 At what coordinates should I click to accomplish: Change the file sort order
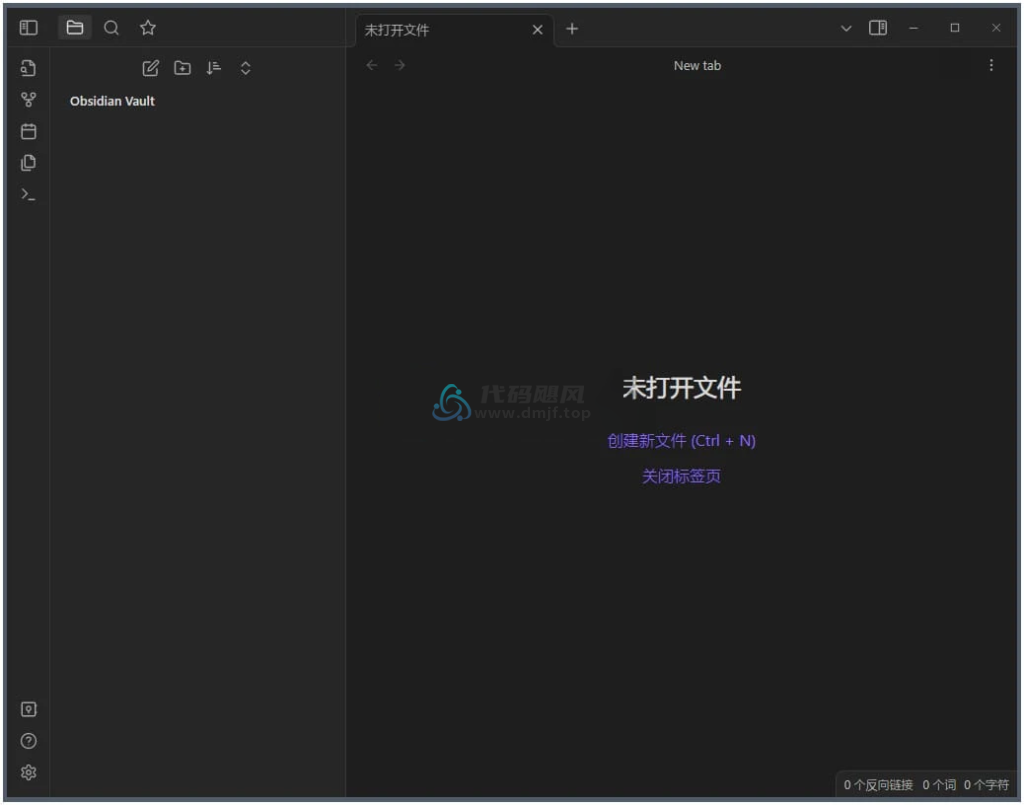(214, 68)
